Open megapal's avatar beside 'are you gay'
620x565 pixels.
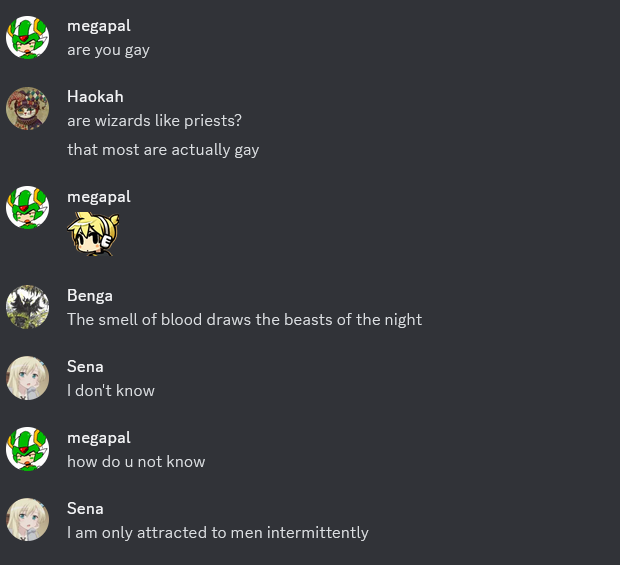27,38
